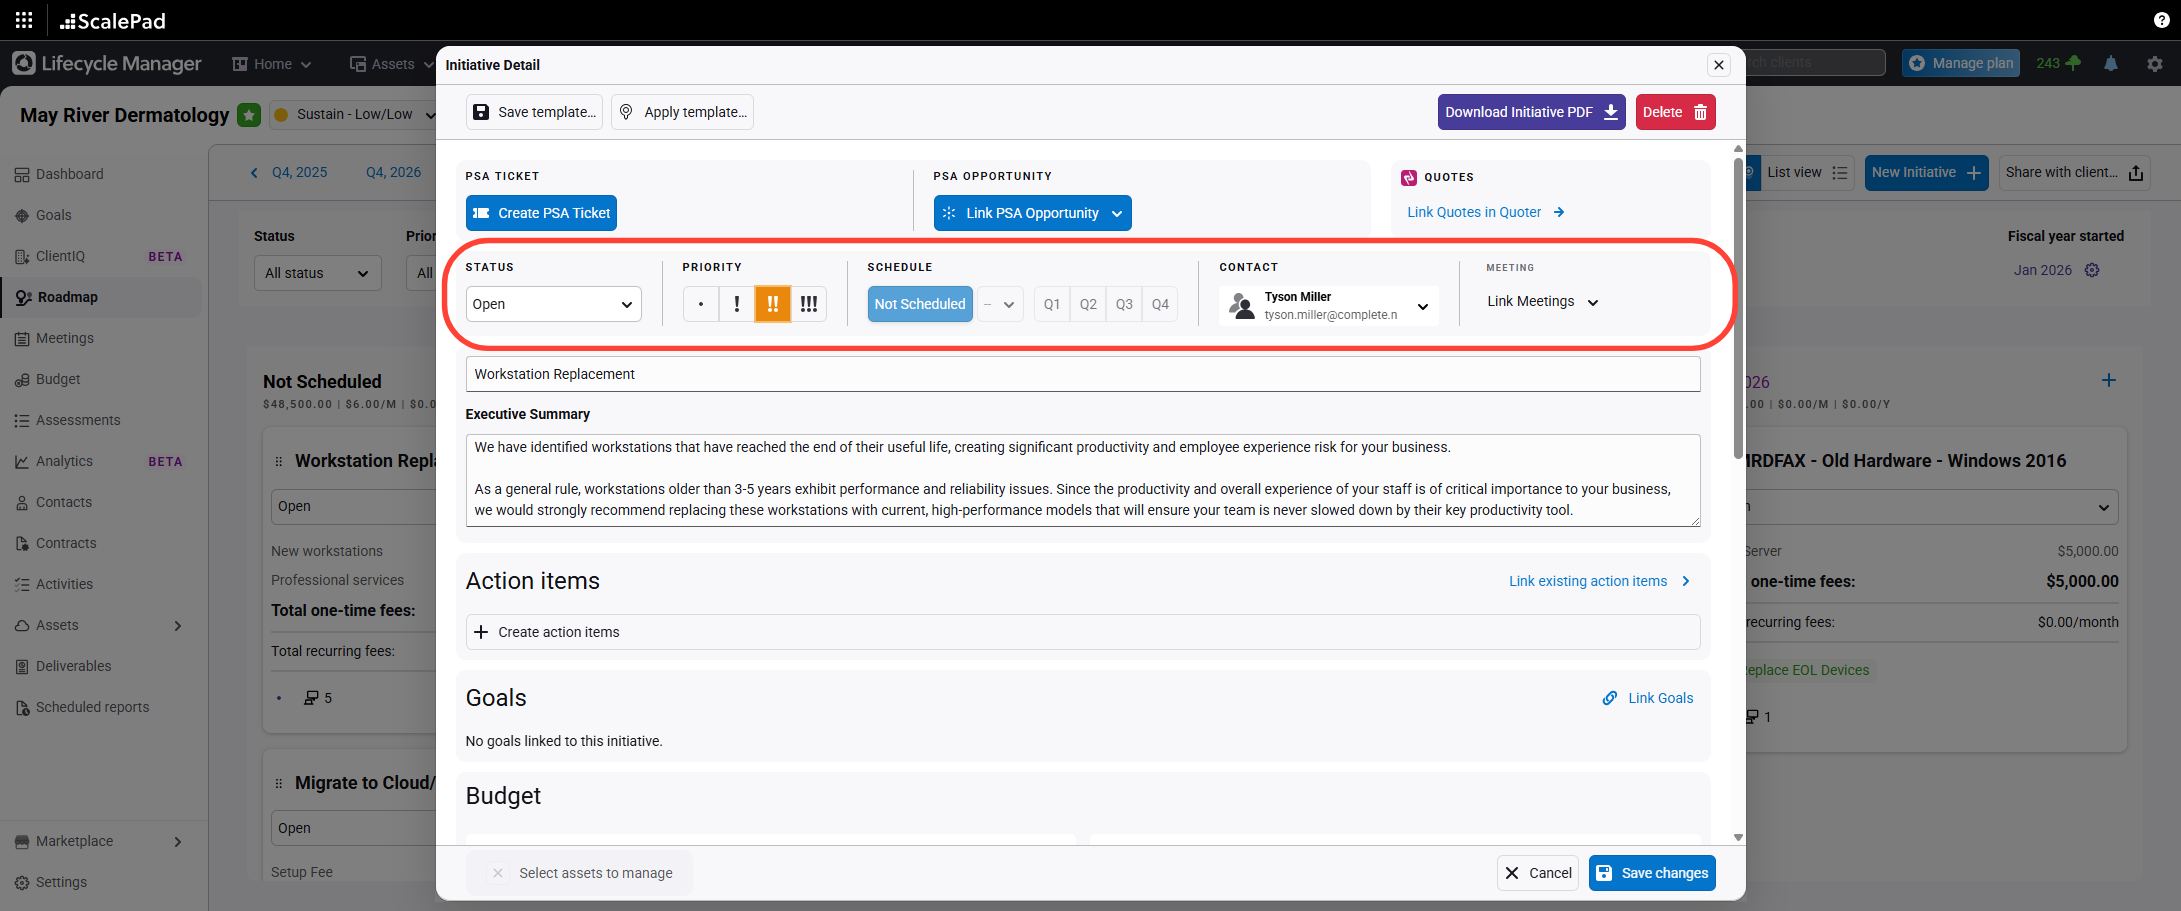Image resolution: width=2181 pixels, height=911 pixels.
Task: Schedule the initiative for Q3
Action: point(1124,304)
